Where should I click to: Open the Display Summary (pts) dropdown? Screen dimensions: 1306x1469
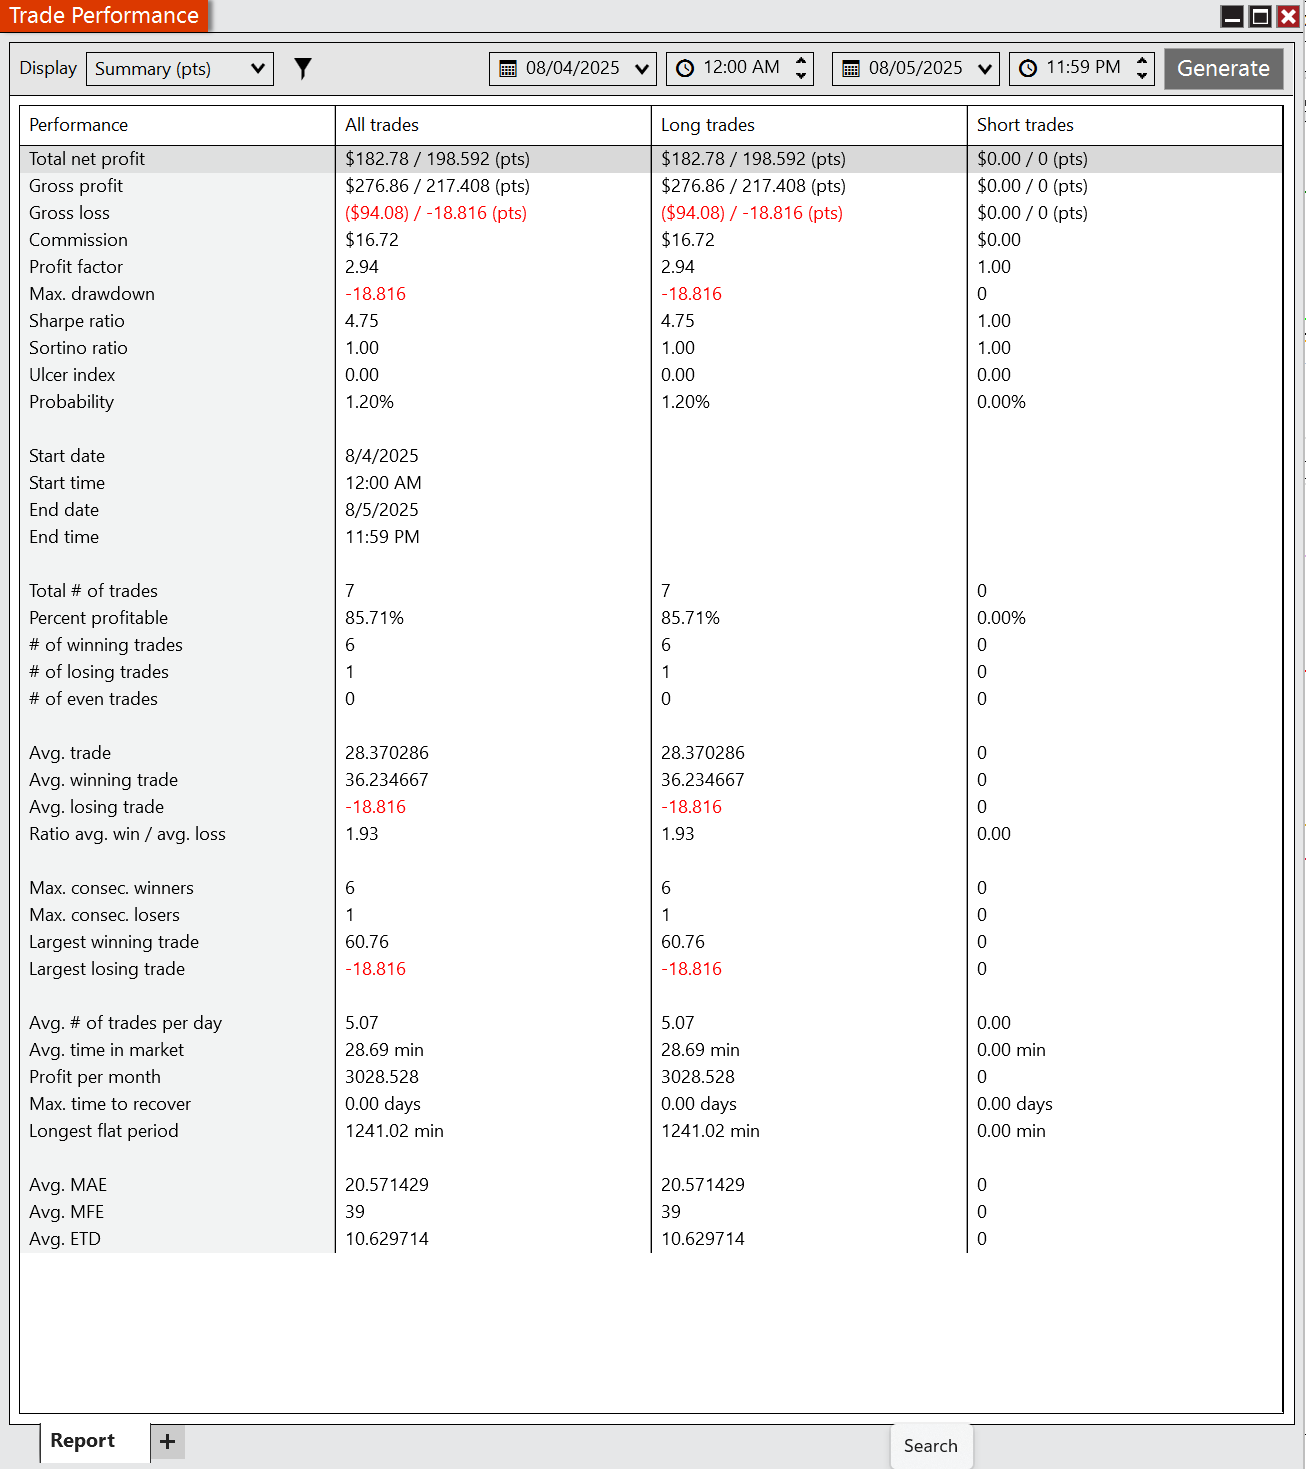[180, 69]
